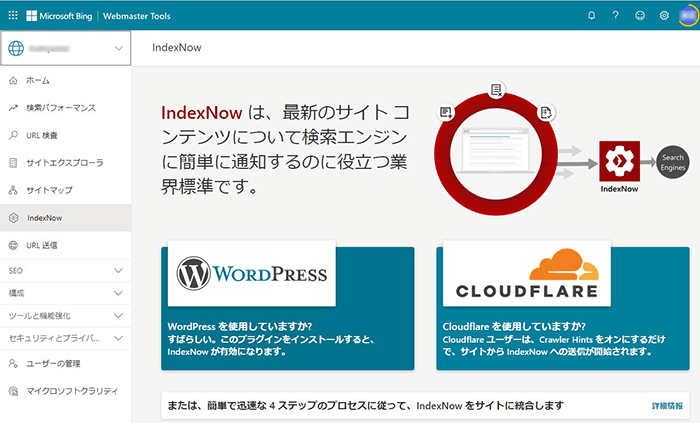Viewport: 700px width, 423px height.
Task: Click the Microsoft Bing logo
Action: pos(59,16)
